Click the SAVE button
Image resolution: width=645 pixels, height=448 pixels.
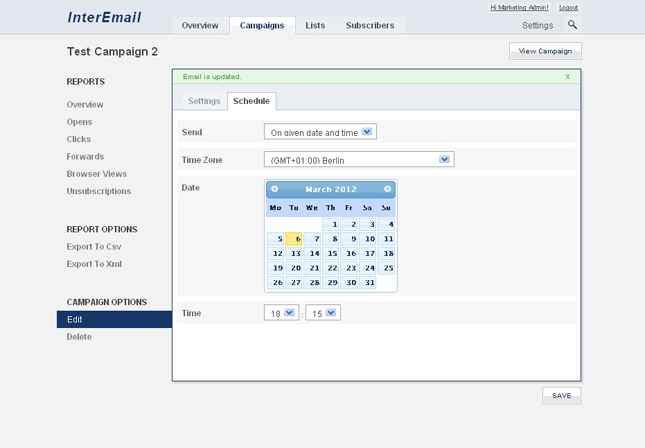click(x=561, y=395)
